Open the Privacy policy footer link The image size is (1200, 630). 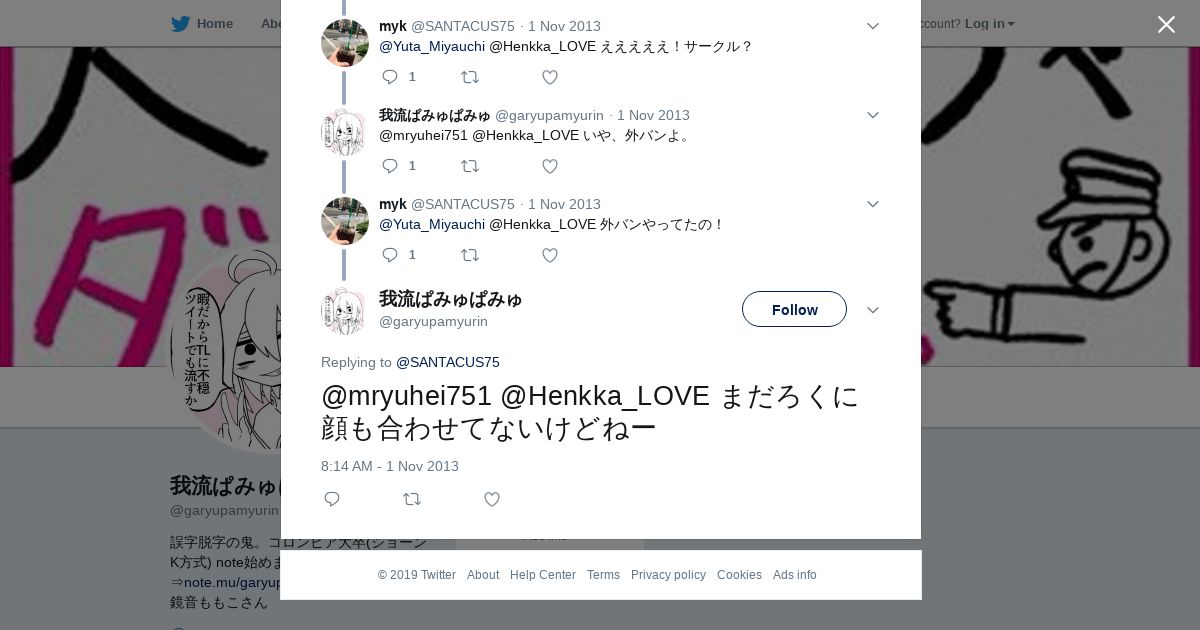coord(668,575)
